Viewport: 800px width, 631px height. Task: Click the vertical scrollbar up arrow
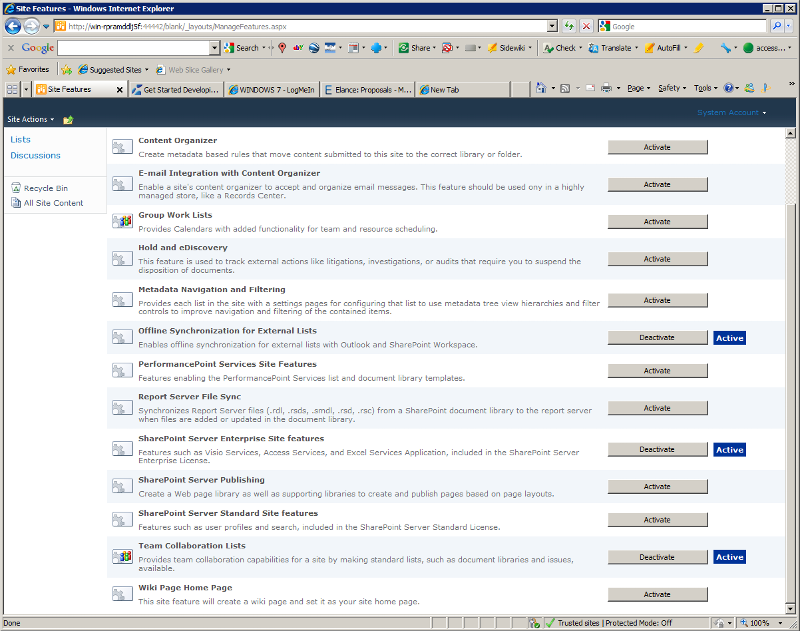(790, 133)
